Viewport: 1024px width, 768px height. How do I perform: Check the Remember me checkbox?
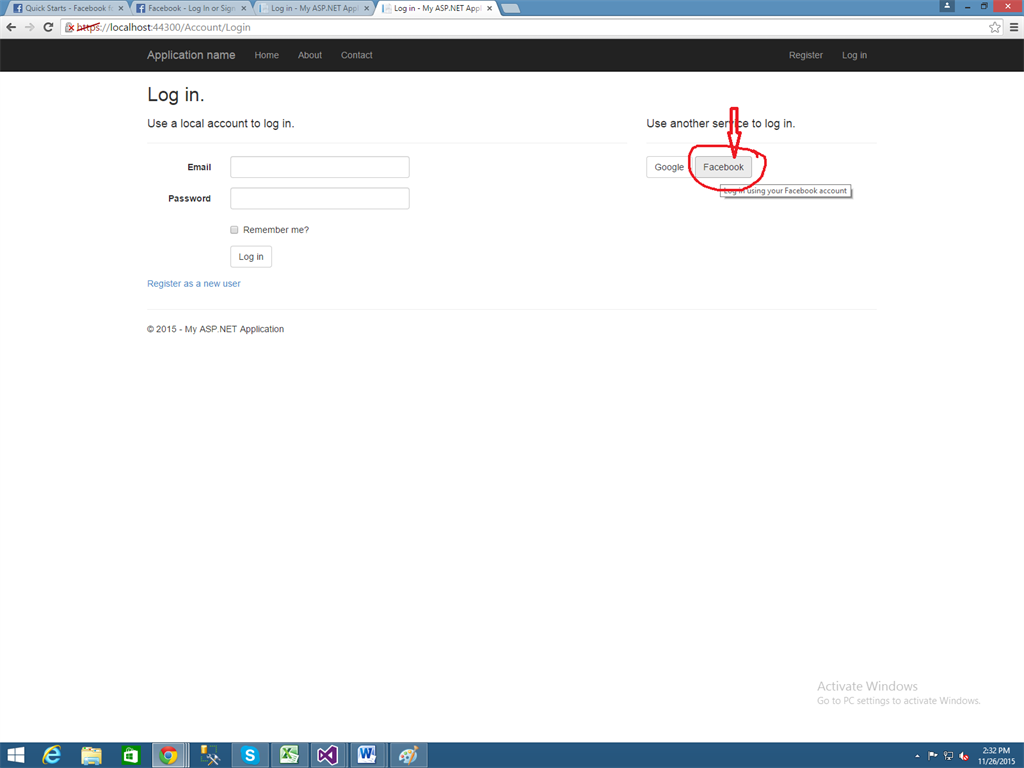[x=234, y=229]
